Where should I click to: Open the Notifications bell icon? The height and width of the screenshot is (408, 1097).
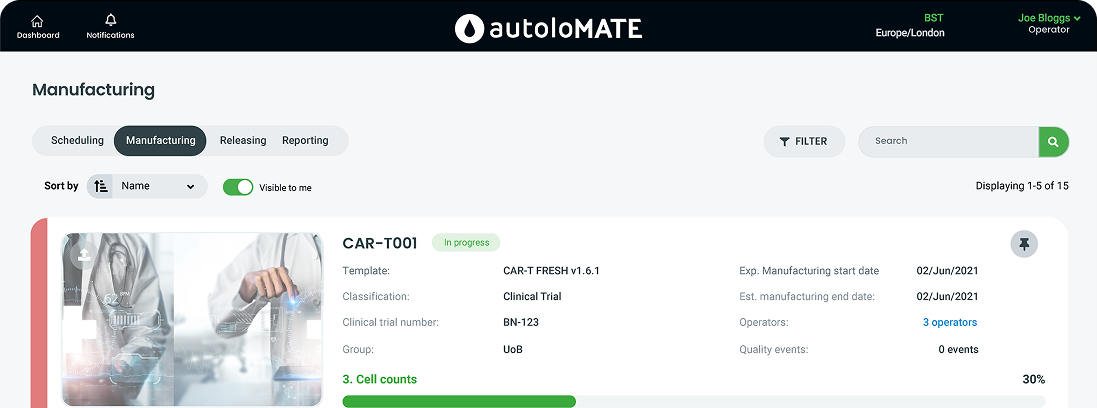[x=110, y=21]
